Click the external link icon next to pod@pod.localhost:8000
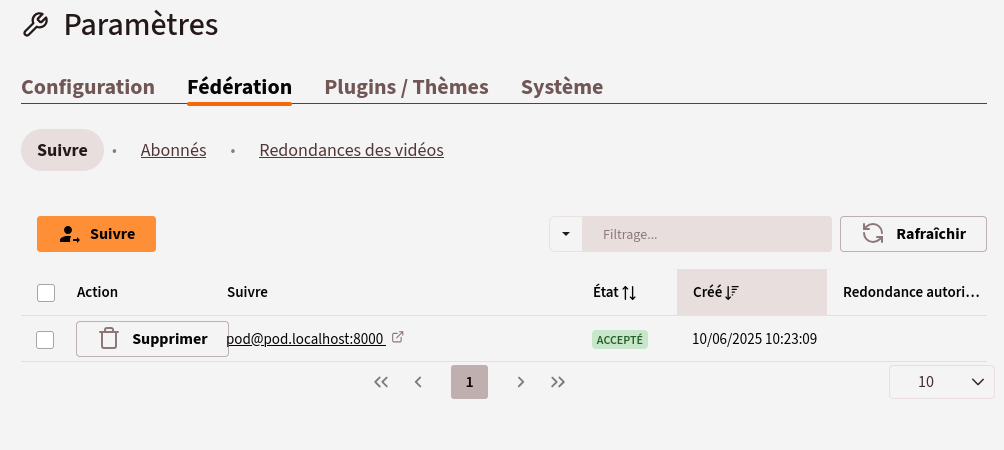The image size is (1004, 450). coord(398,337)
